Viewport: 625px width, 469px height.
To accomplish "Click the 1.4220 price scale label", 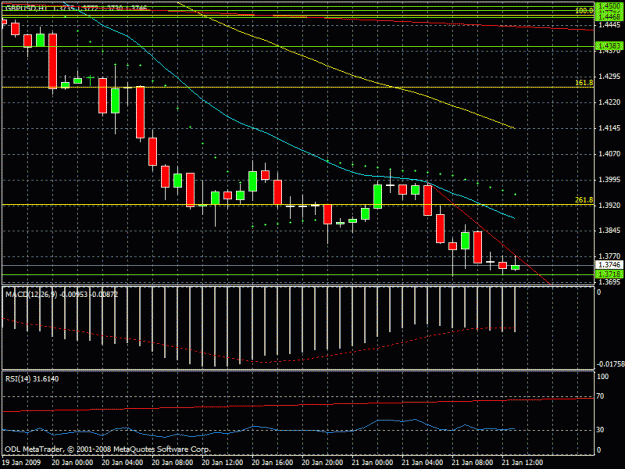I will (609, 102).
